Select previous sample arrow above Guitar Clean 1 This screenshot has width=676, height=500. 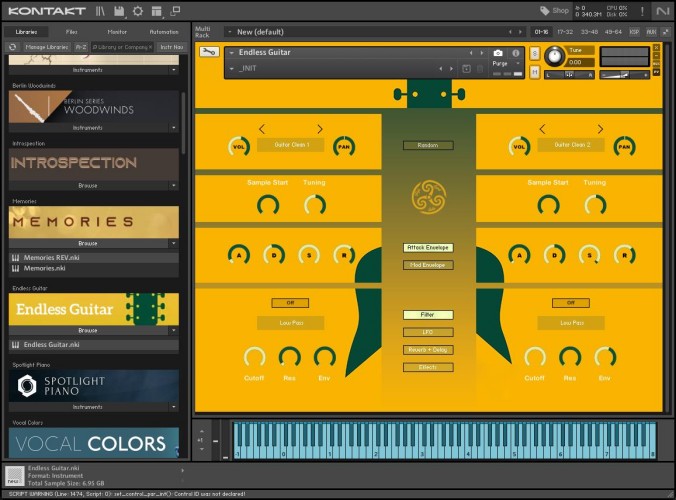pos(262,129)
